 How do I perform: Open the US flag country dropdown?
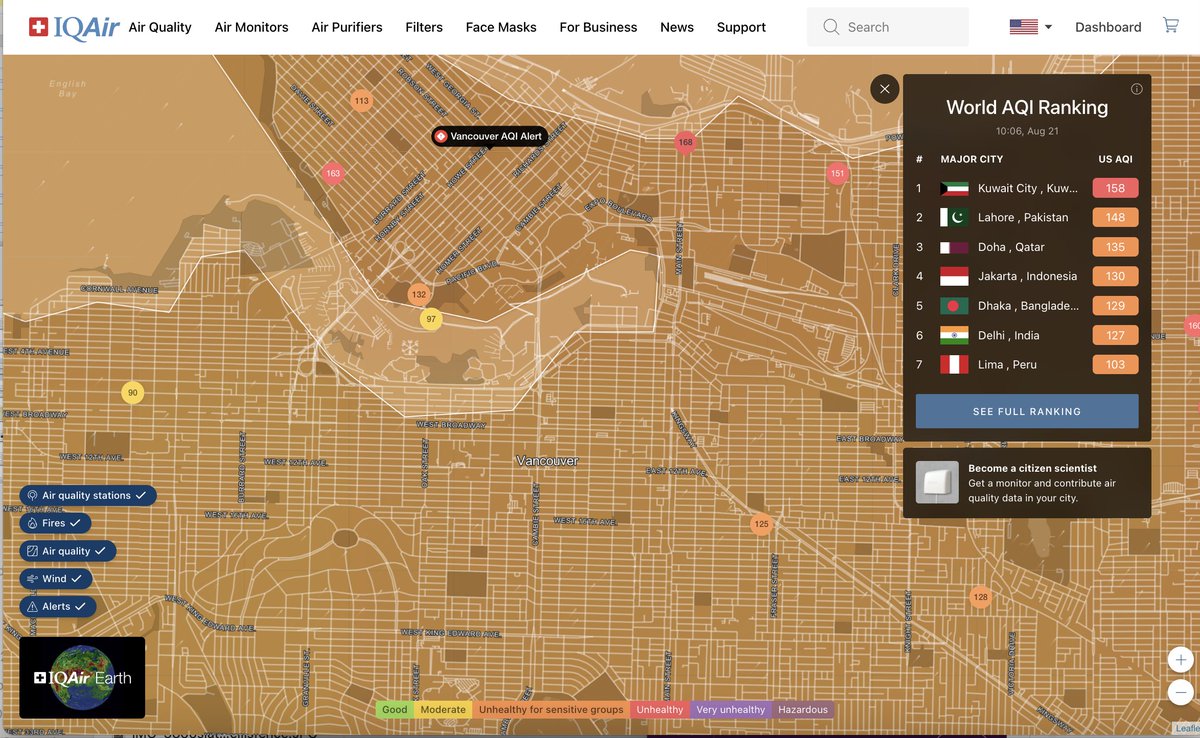[1031, 27]
